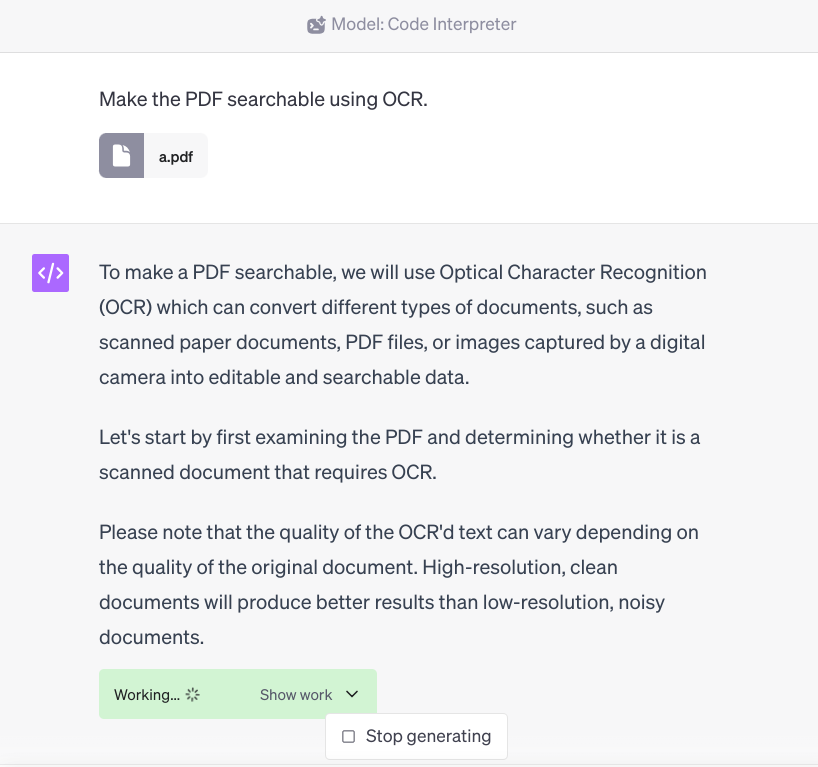
Task: Open the a.pdf attachment file name
Action: pos(176,156)
